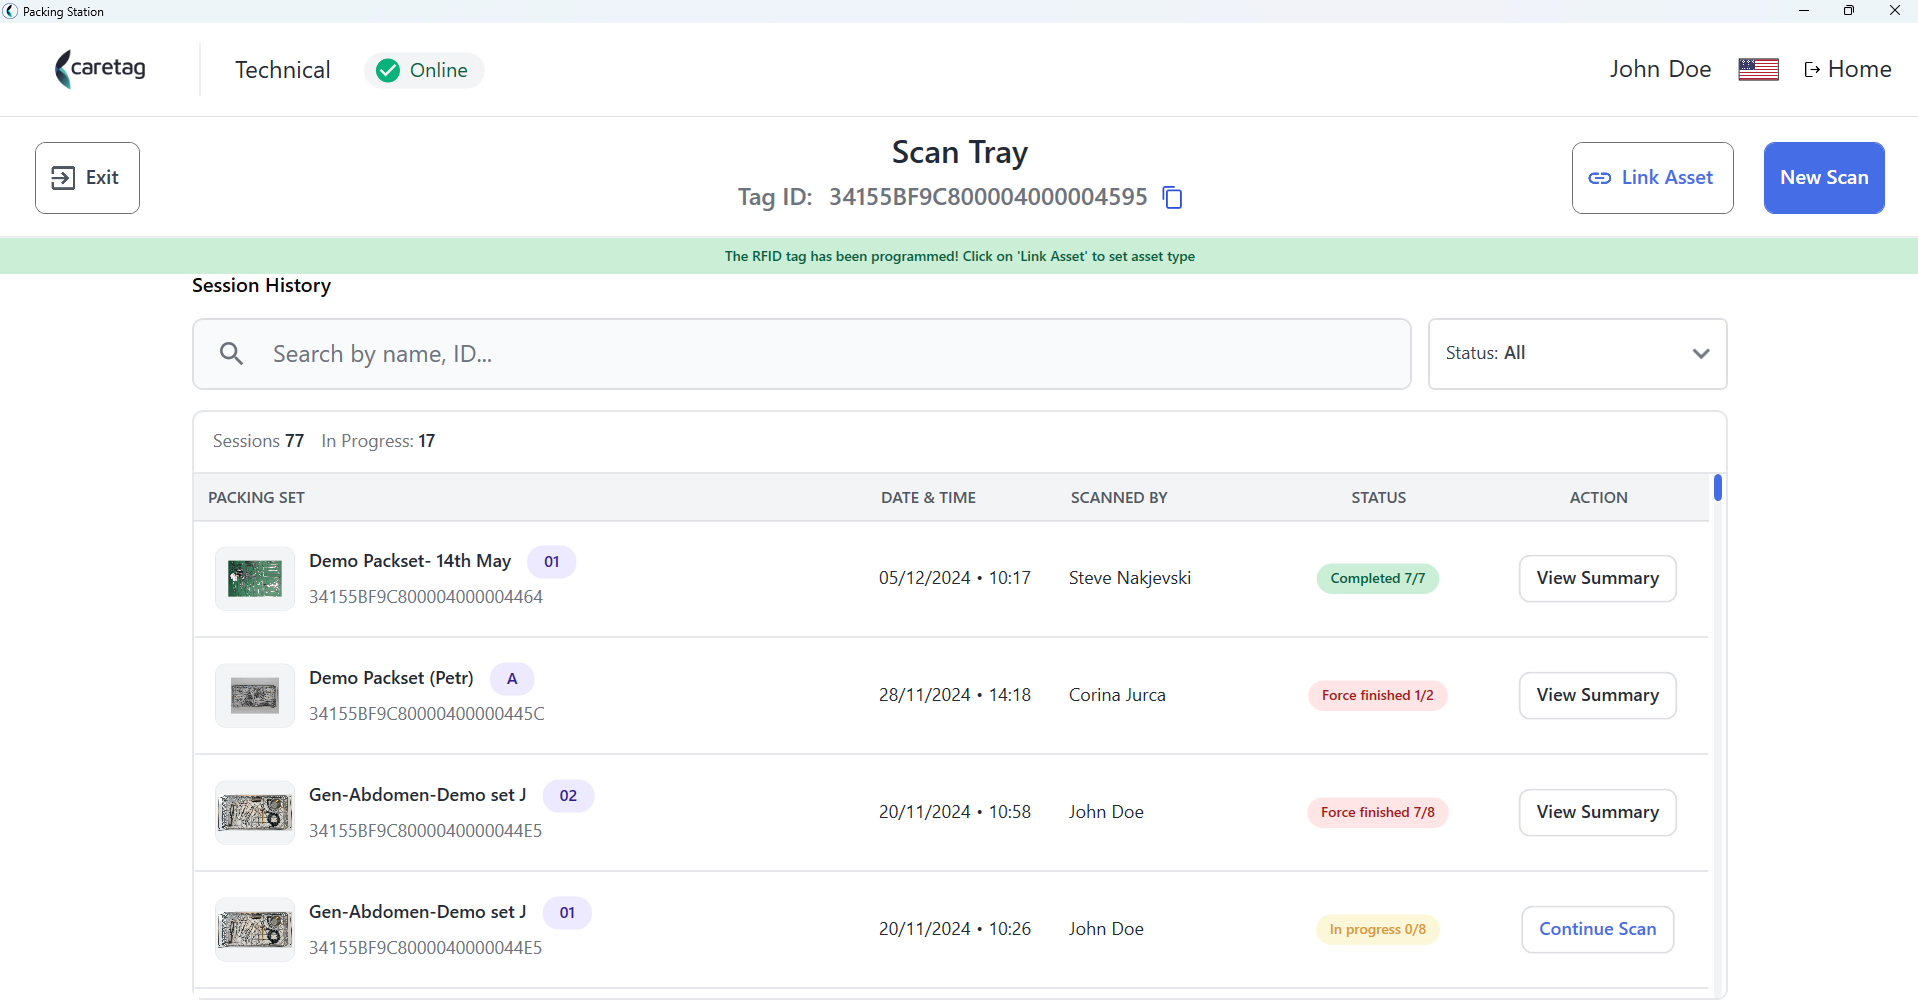1918x1001 pixels.
Task: Go to Home
Action: (x=1847, y=69)
